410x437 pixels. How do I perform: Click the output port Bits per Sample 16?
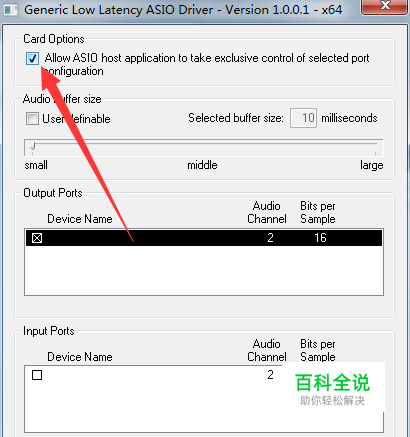point(320,238)
